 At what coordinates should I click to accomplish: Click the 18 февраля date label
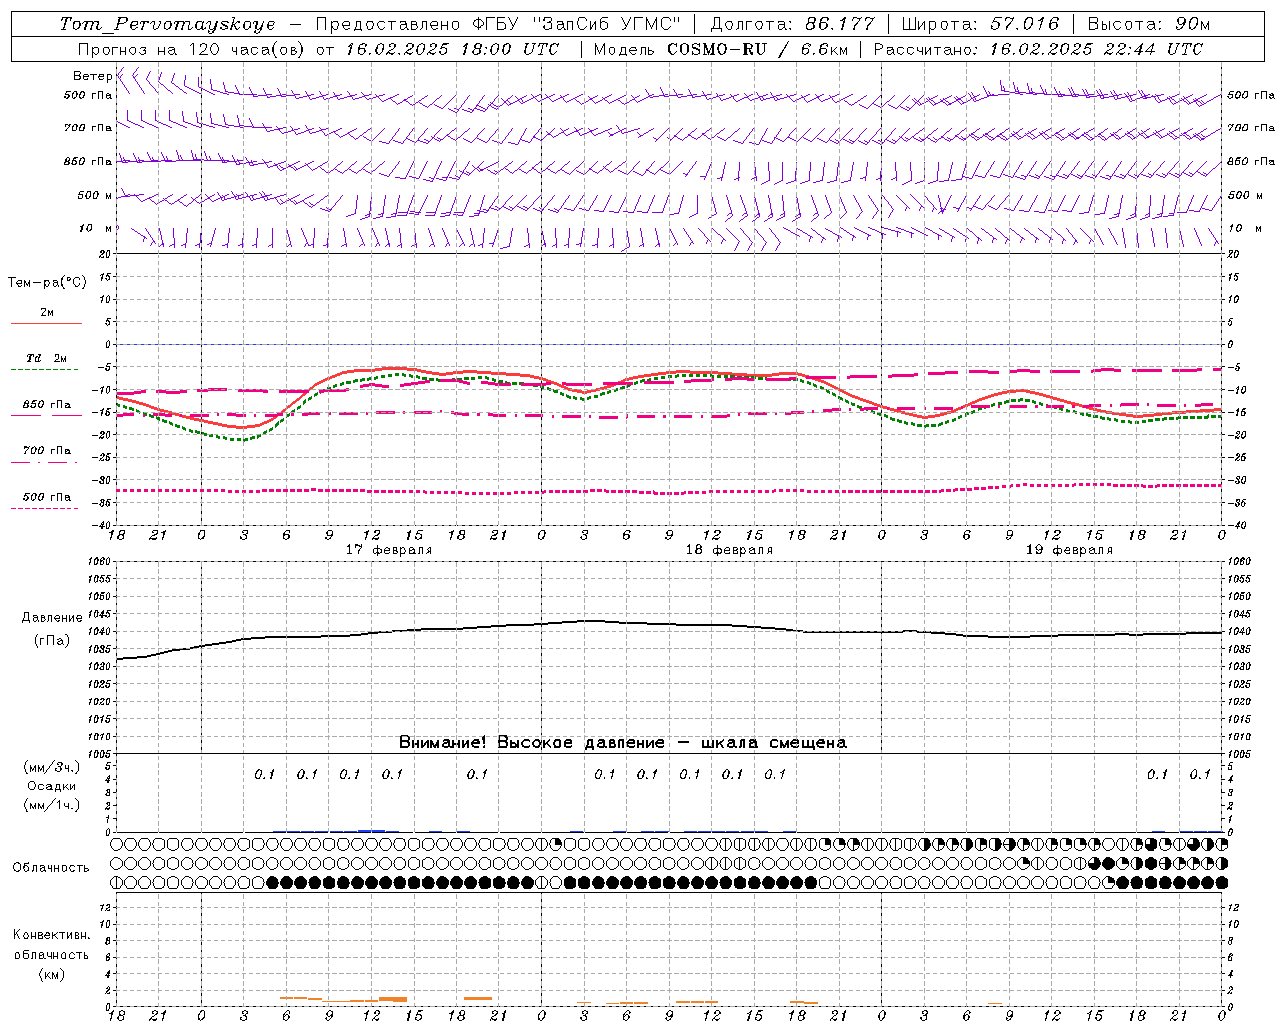(729, 550)
